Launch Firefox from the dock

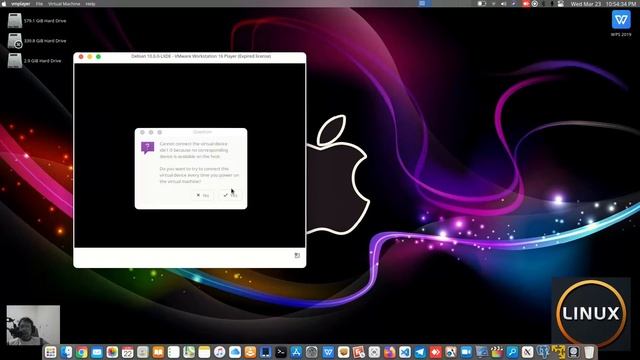pyautogui.click(x=389, y=352)
